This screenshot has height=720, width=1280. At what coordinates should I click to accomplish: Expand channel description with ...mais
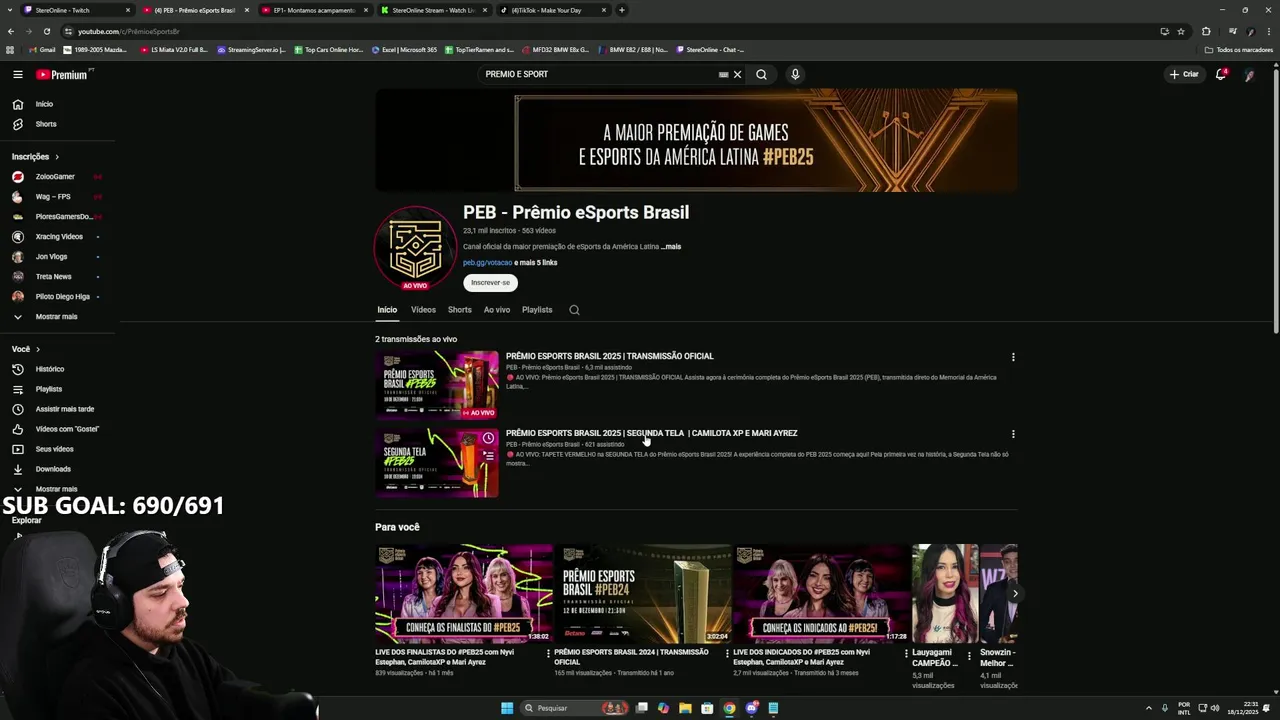coord(671,247)
